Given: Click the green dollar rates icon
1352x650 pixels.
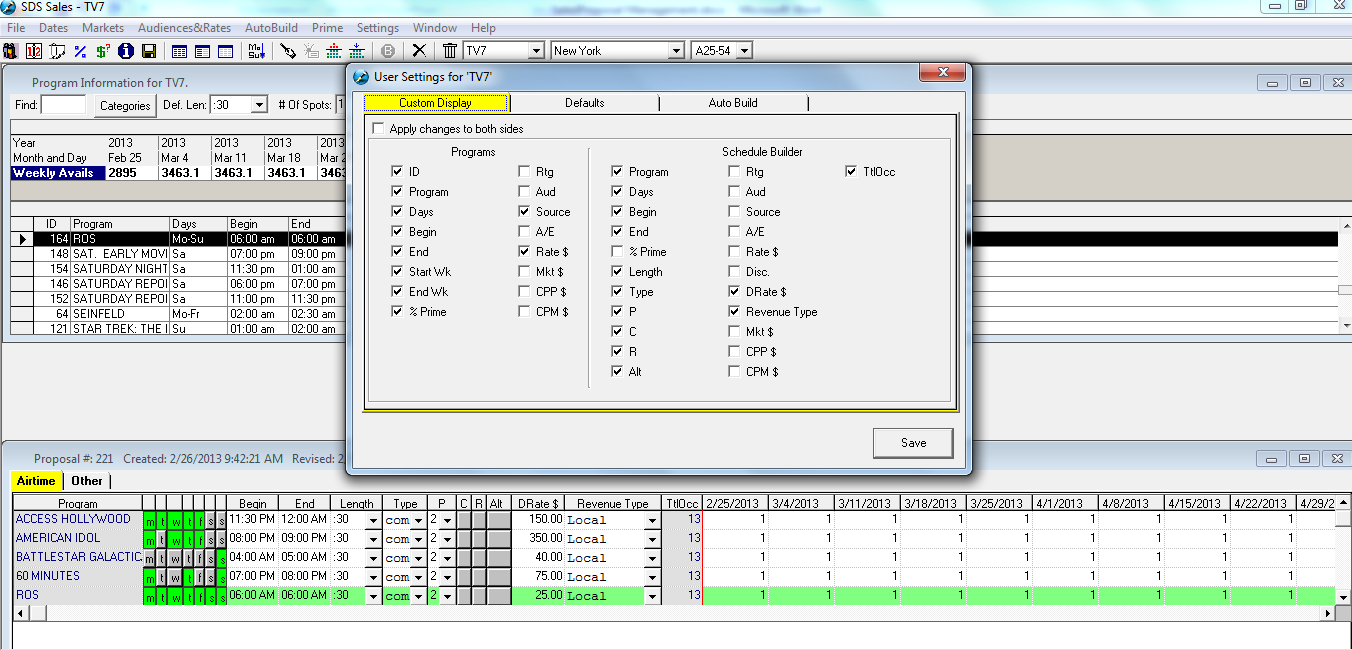Looking at the screenshot, I should pos(103,51).
